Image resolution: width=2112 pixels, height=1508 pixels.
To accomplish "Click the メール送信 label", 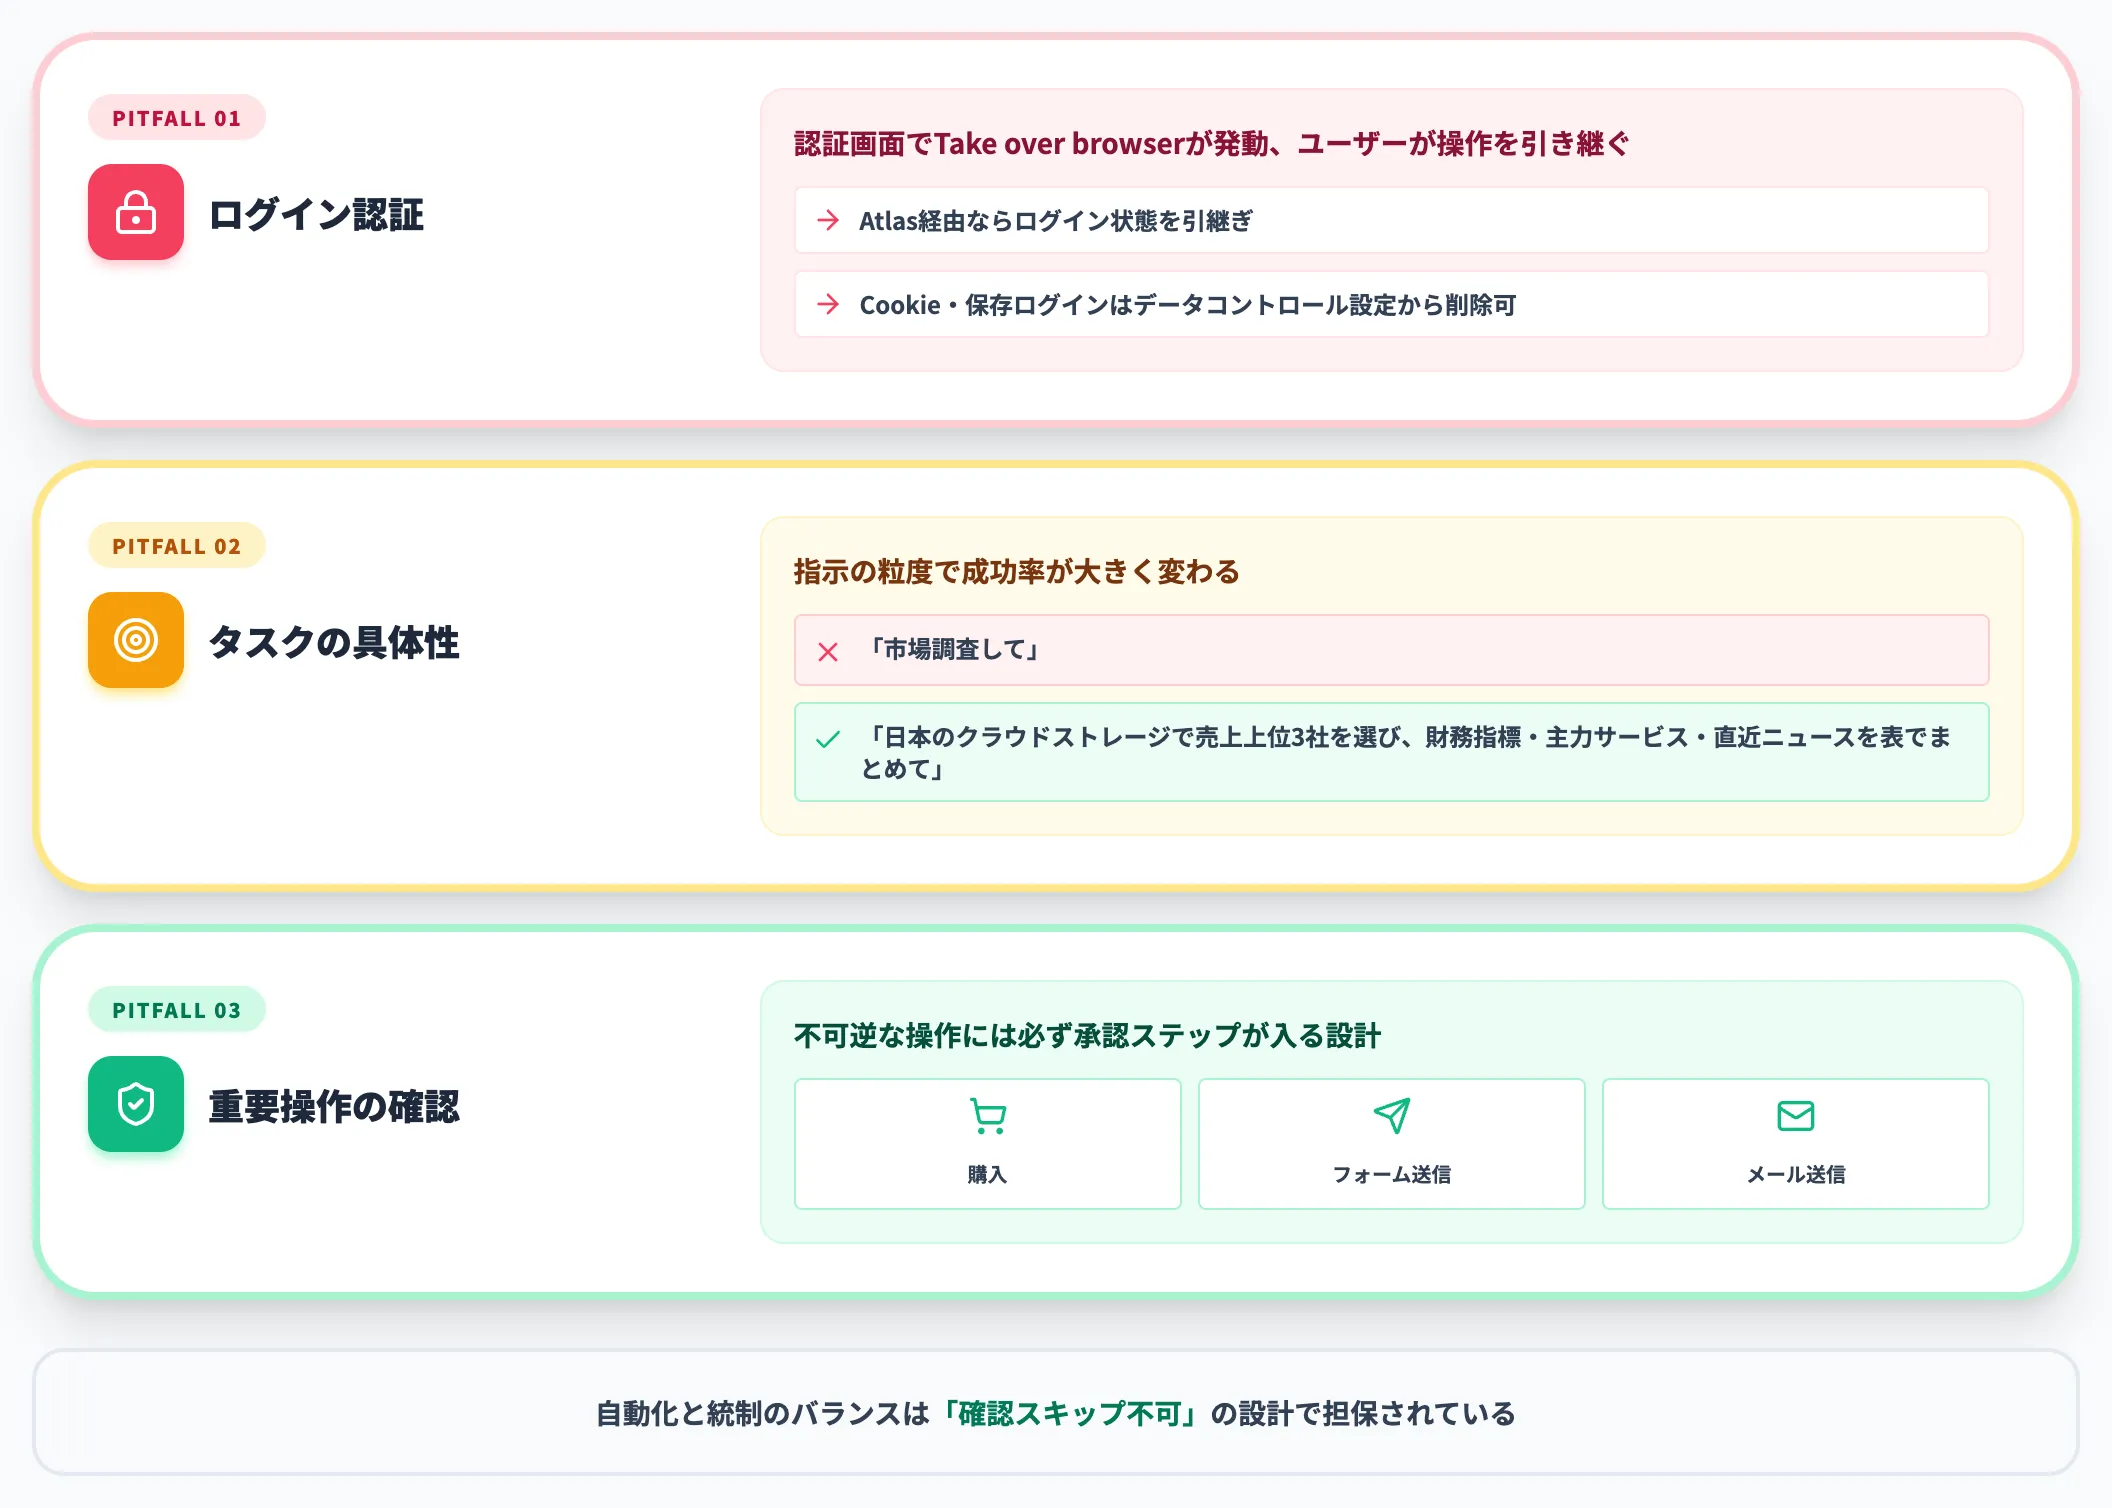I will pyautogui.click(x=1796, y=1174).
